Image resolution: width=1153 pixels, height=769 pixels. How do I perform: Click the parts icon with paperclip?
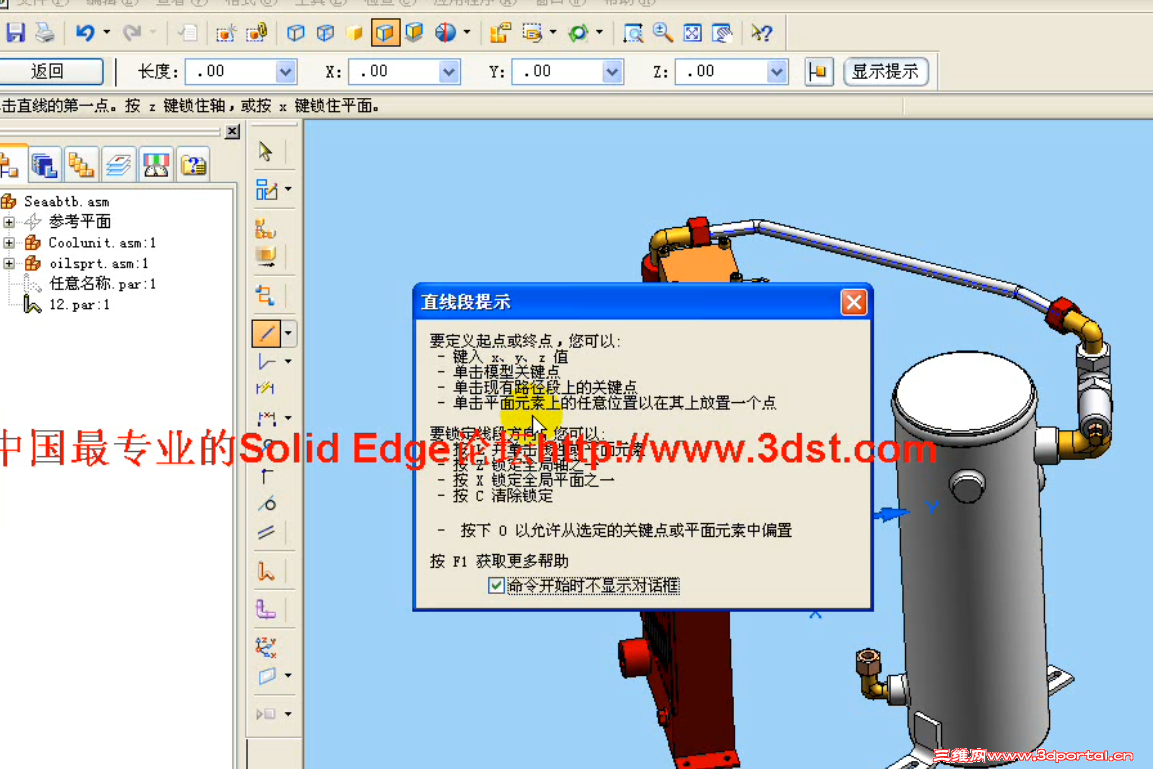click(257, 32)
